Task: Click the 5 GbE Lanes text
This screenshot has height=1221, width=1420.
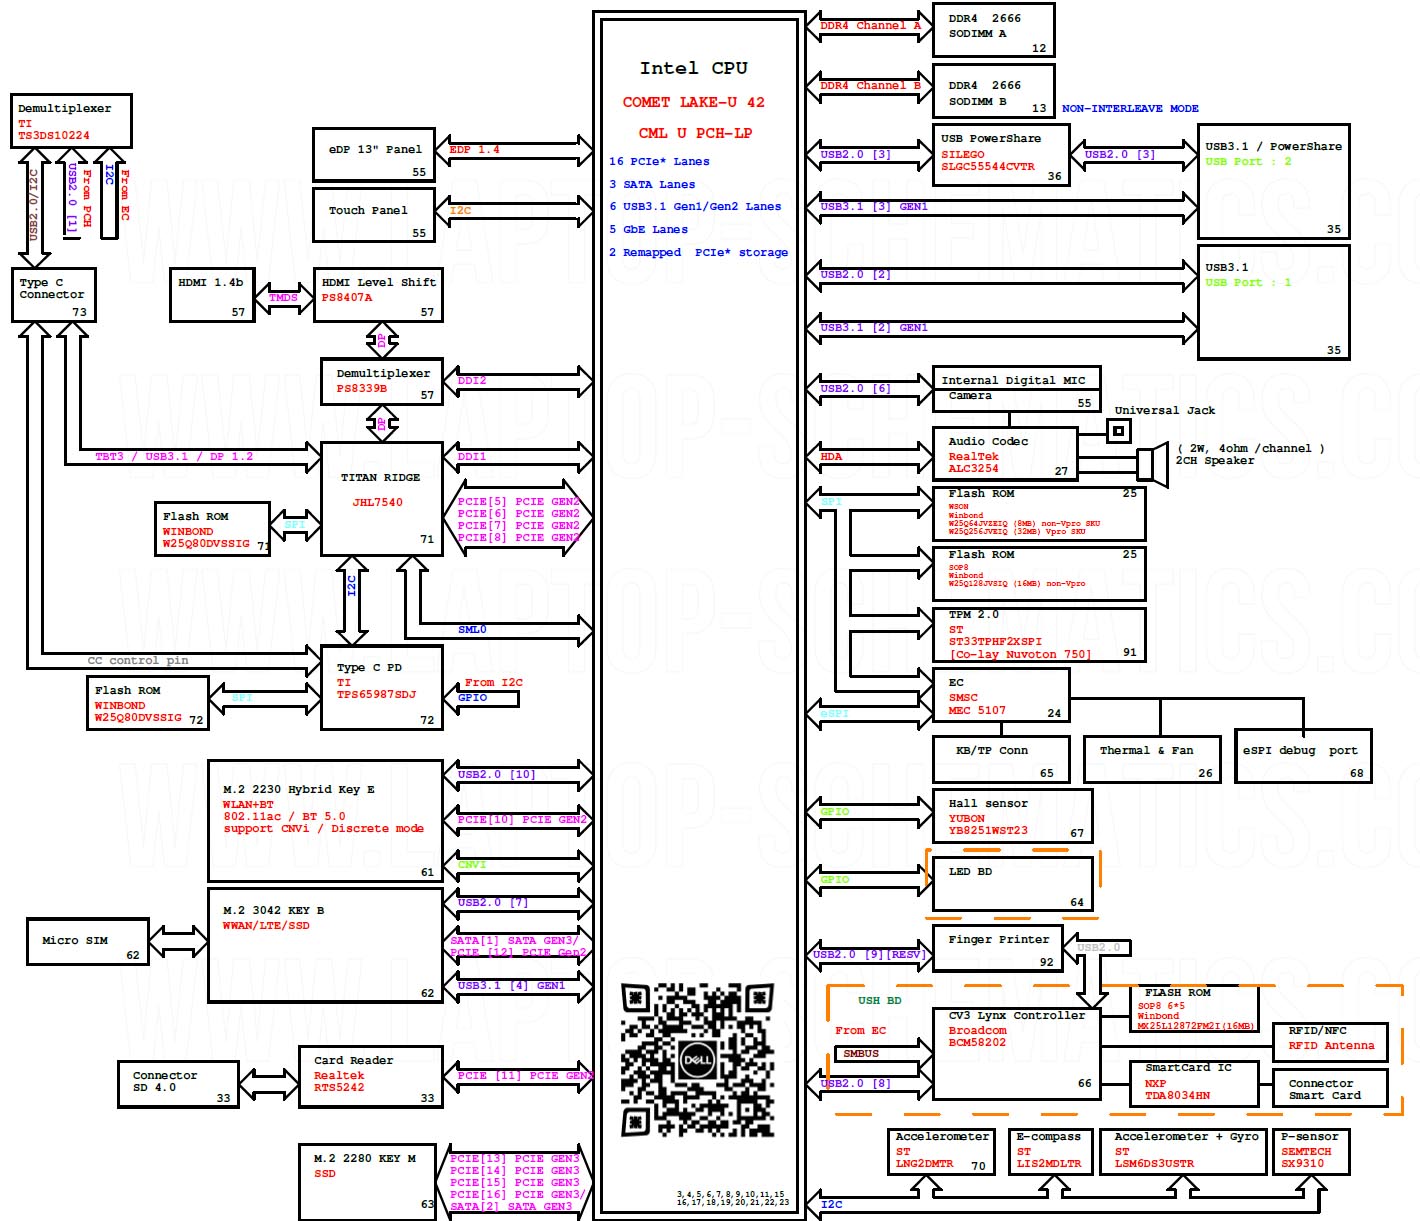Action: point(648,230)
